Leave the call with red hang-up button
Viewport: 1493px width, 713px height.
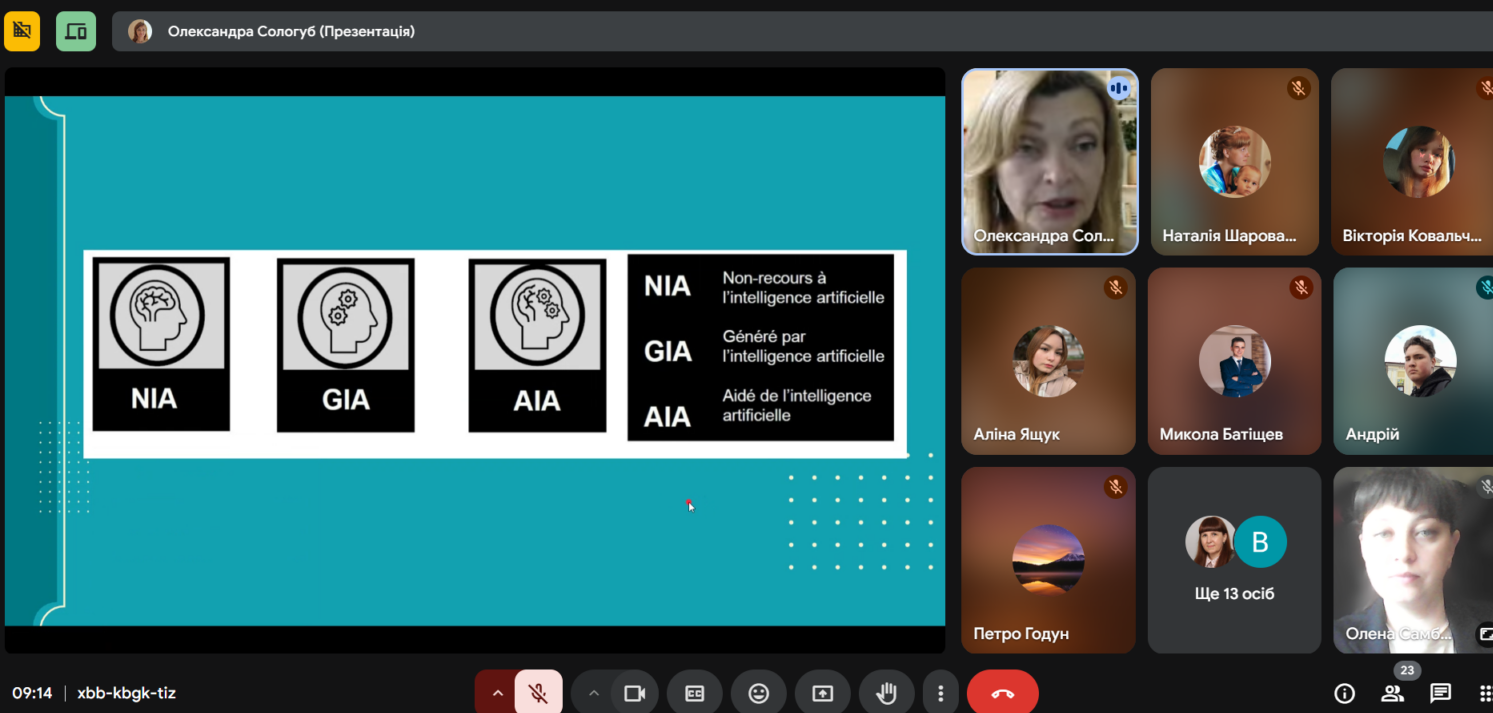pos(1002,693)
